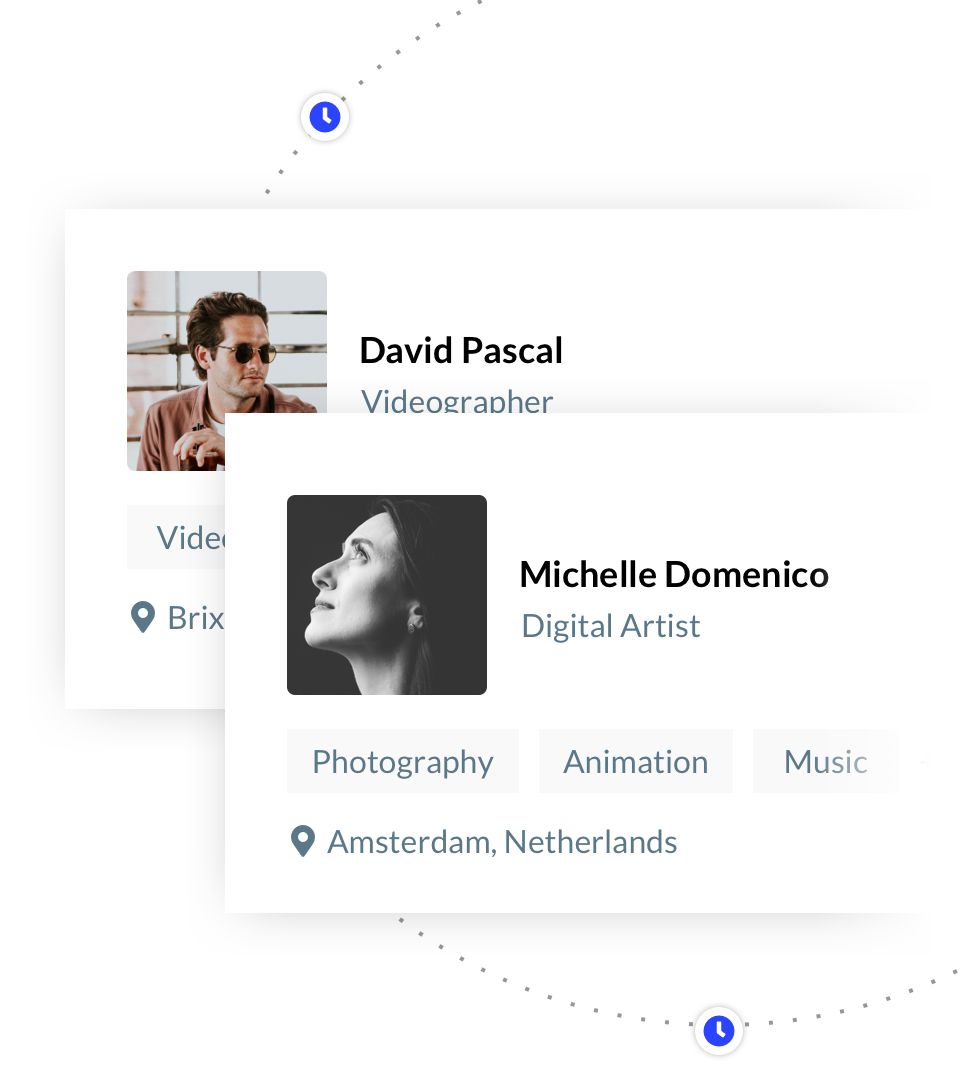This screenshot has width=963, height=1069.
Task: Select the partially hidden Vide tag
Action: tap(177, 537)
